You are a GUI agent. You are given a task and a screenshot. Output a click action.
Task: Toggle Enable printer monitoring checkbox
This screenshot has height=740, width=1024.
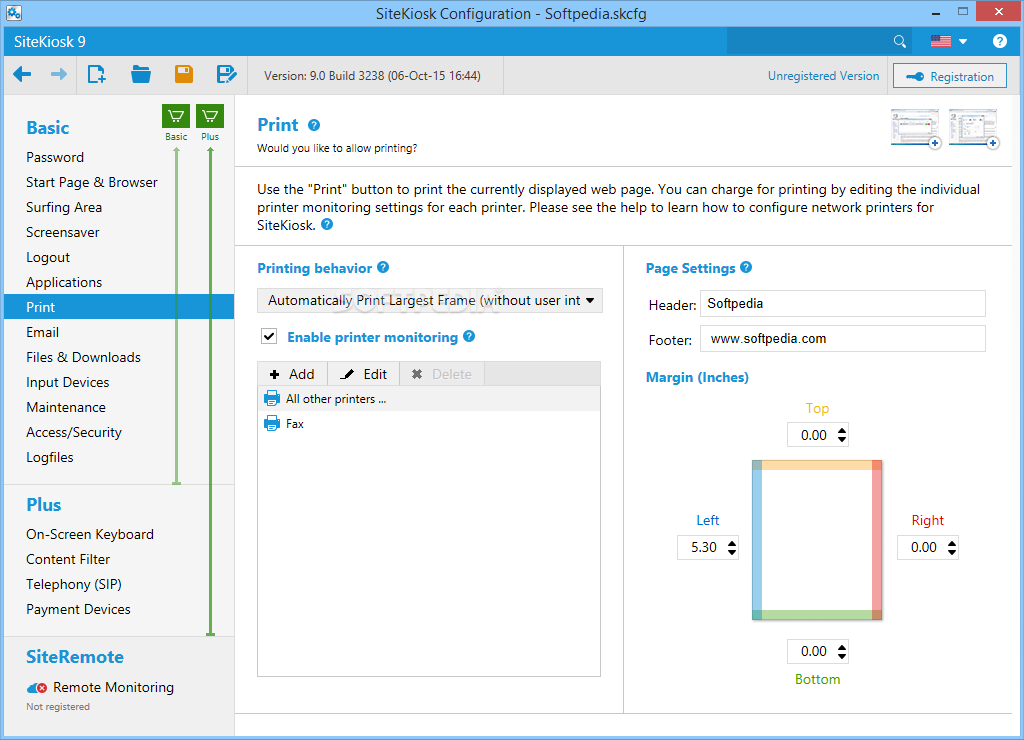click(269, 336)
